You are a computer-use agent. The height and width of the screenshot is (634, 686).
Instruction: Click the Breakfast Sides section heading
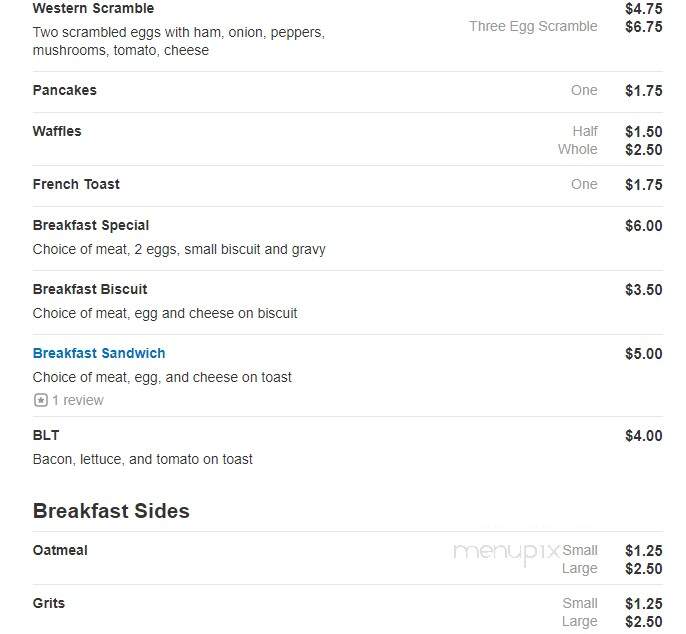tap(111, 511)
